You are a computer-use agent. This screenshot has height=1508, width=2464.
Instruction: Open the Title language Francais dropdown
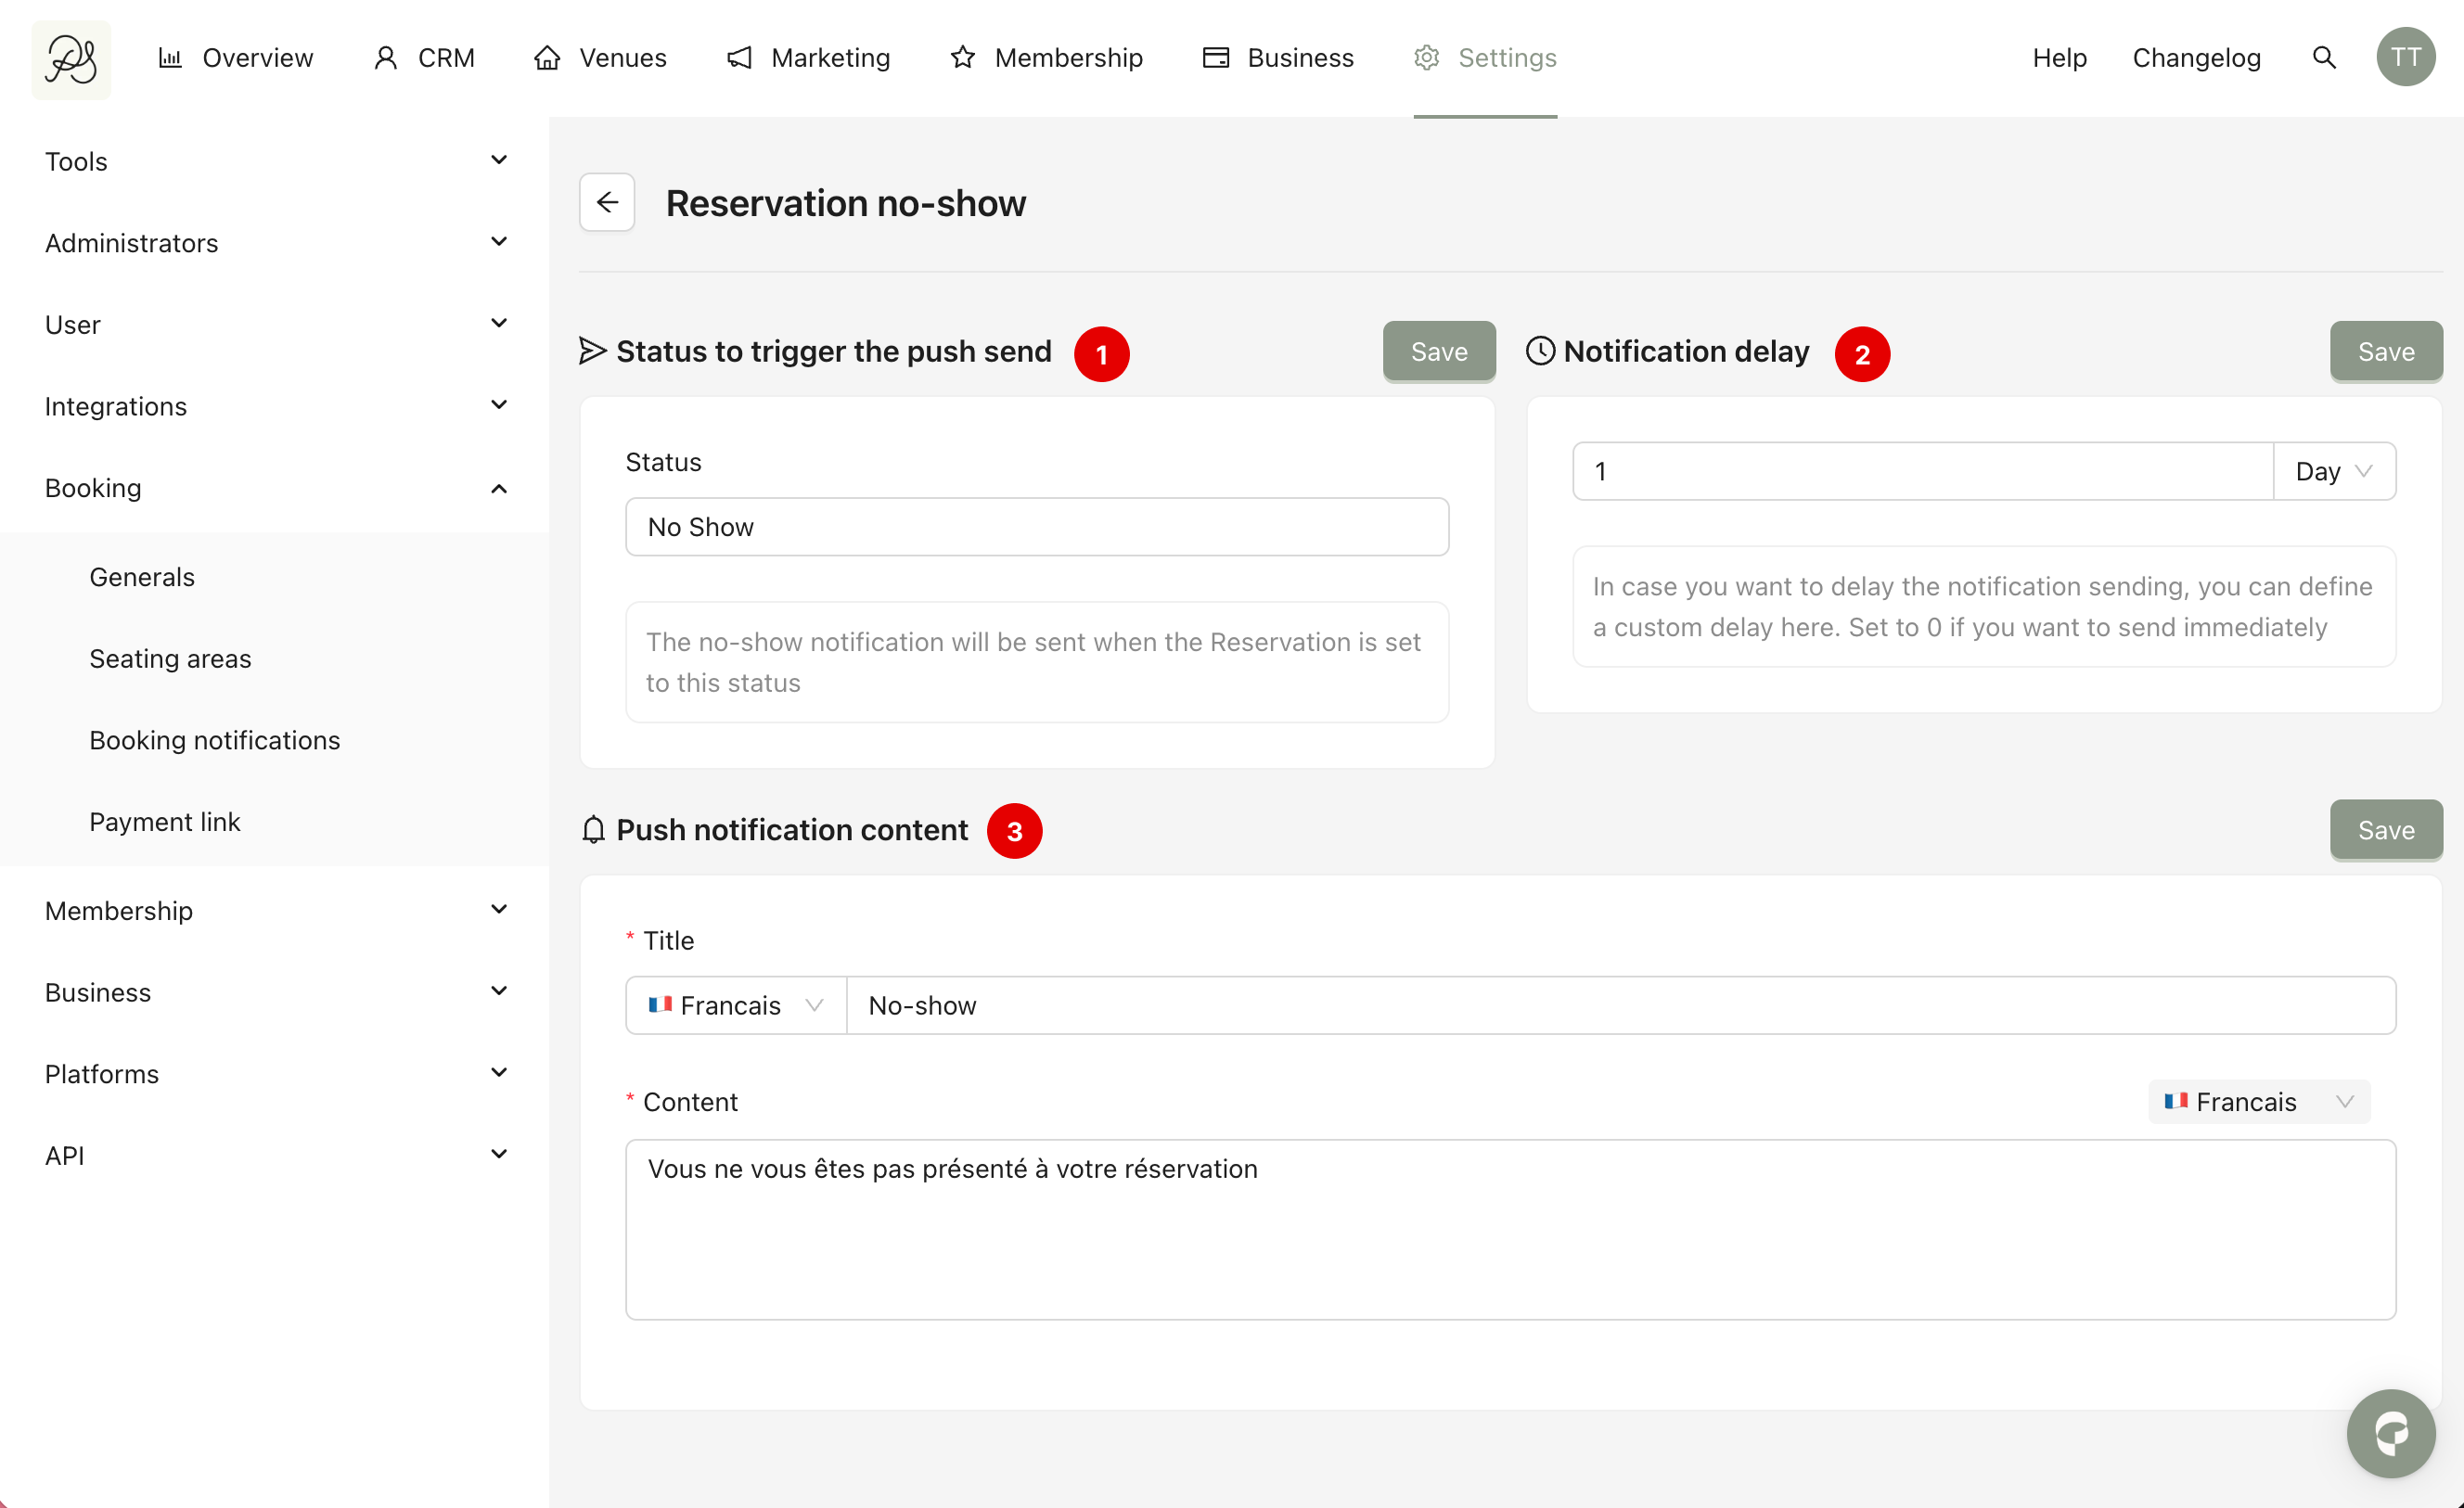tap(736, 1005)
